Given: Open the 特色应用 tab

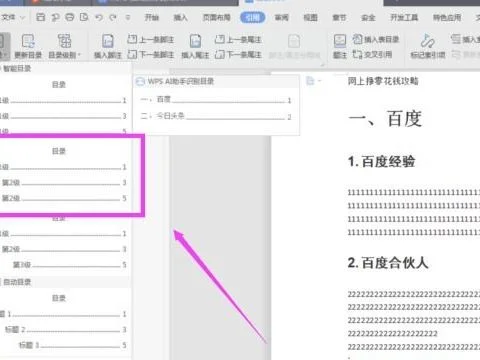Looking at the screenshot, I should pyautogui.click(x=447, y=17).
